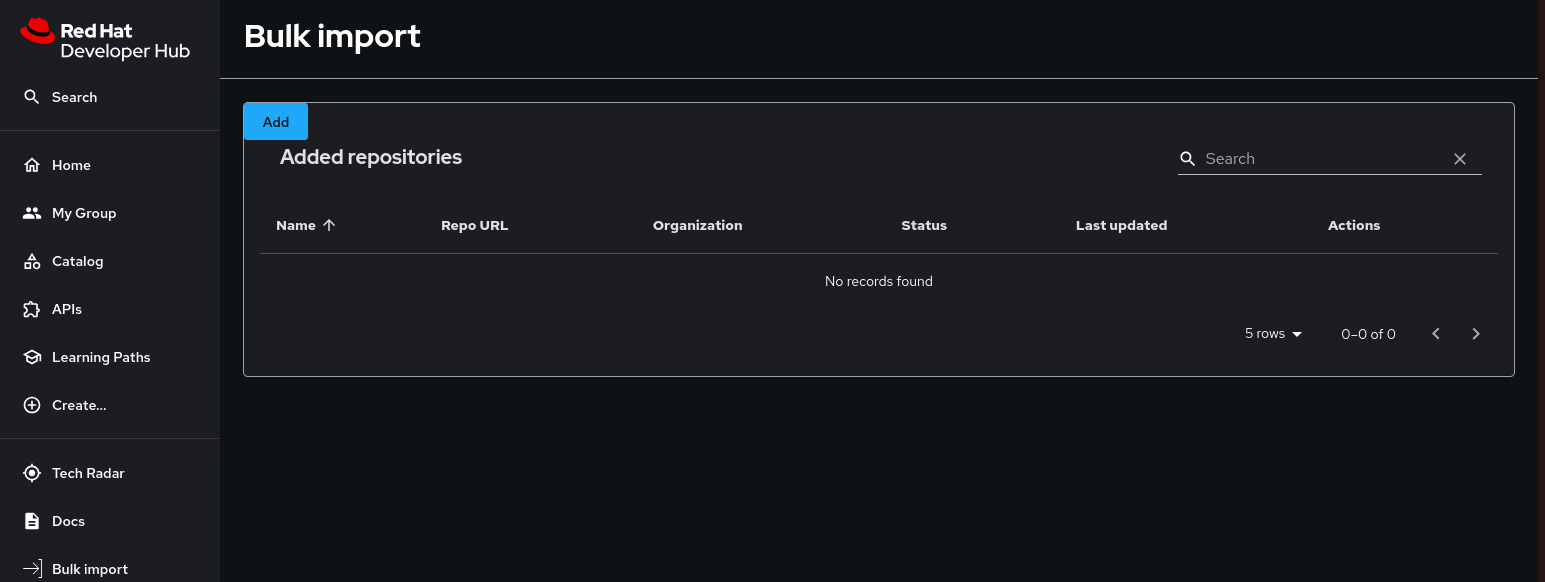The height and width of the screenshot is (582, 1545).
Task: Click the My Group people icon
Action: click(32, 213)
